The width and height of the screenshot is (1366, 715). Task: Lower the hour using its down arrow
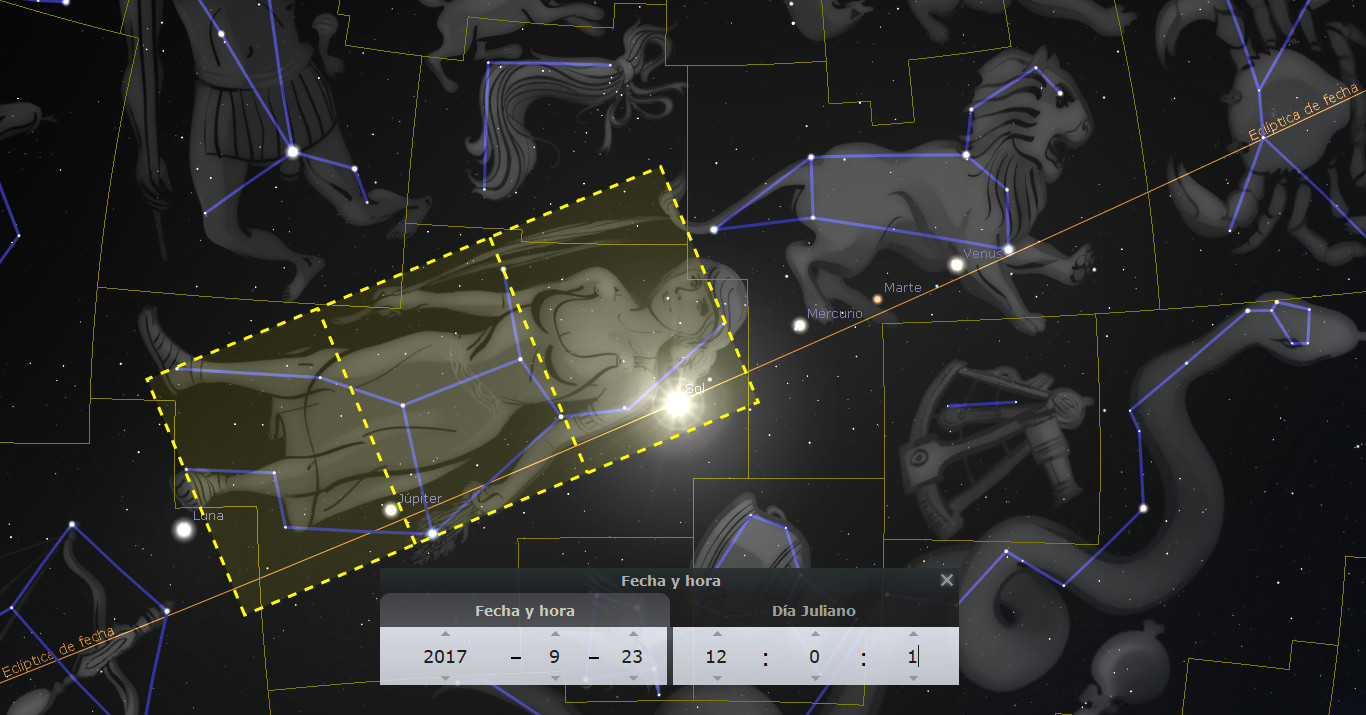[x=716, y=678]
